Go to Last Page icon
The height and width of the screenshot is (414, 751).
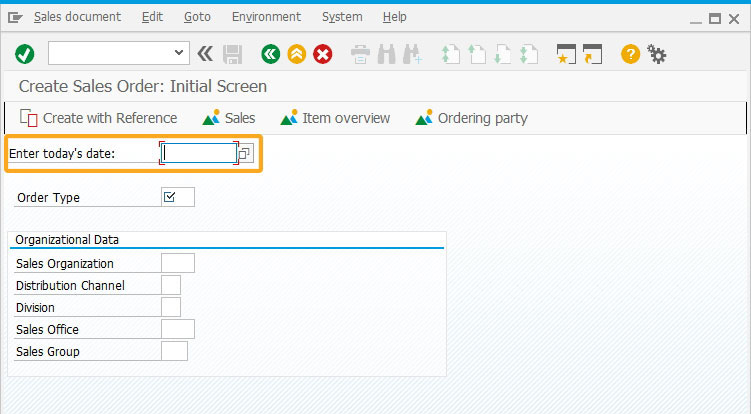click(x=529, y=54)
